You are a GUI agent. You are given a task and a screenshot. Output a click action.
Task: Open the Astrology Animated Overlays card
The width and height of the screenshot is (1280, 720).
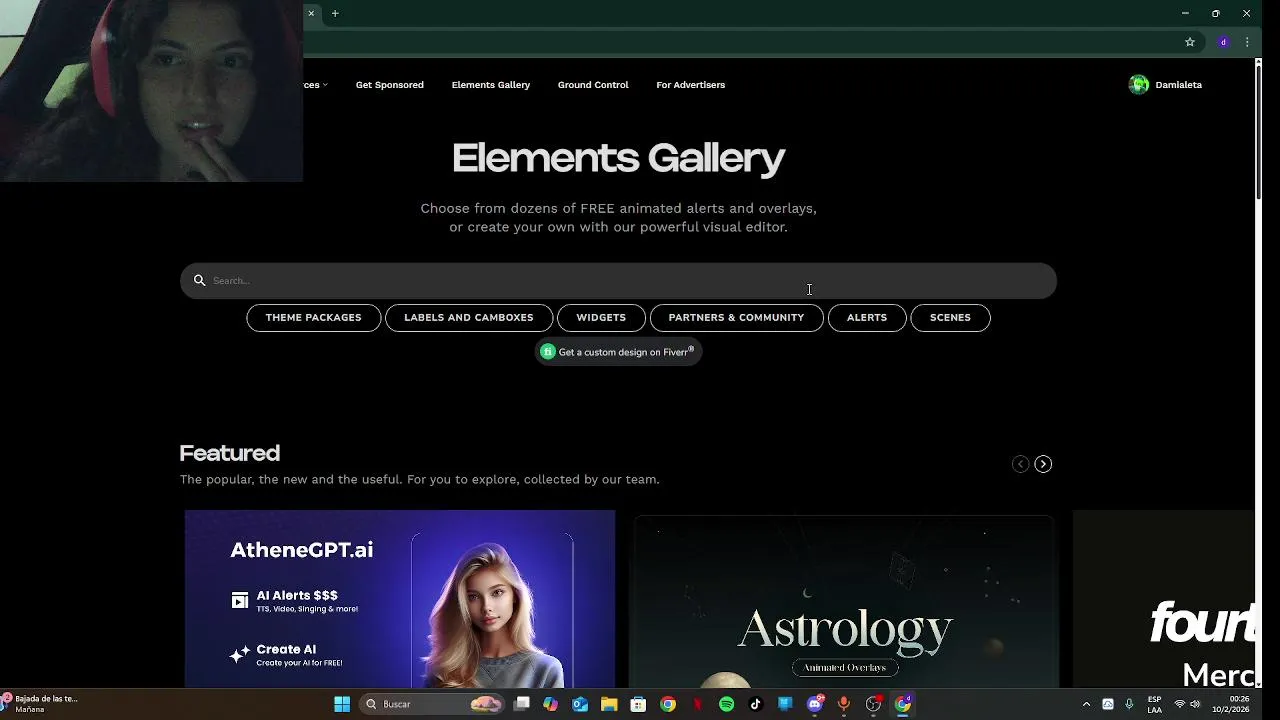tap(844, 602)
